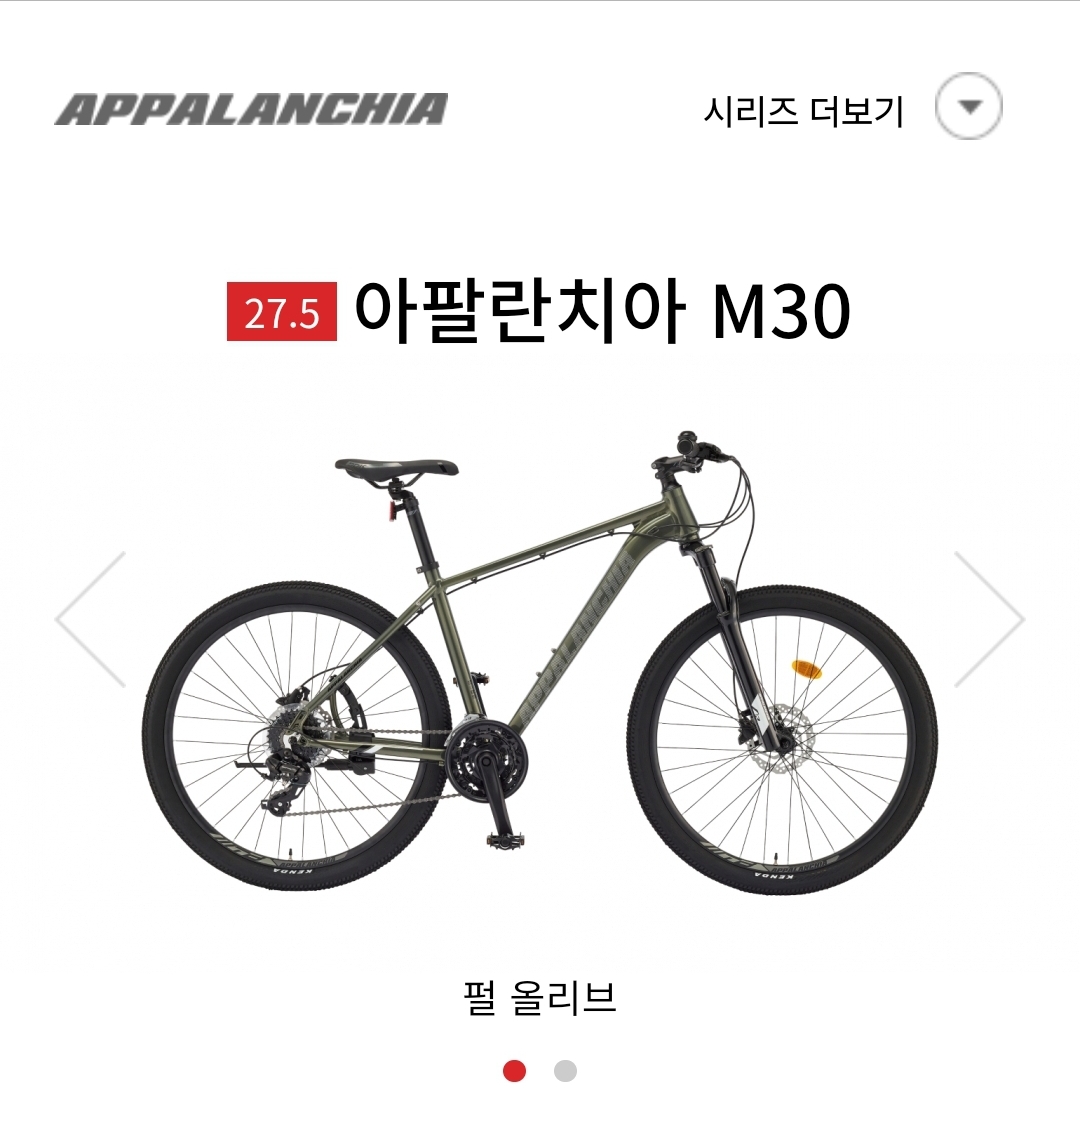Click the 펄 올리브 color name label

540,998
